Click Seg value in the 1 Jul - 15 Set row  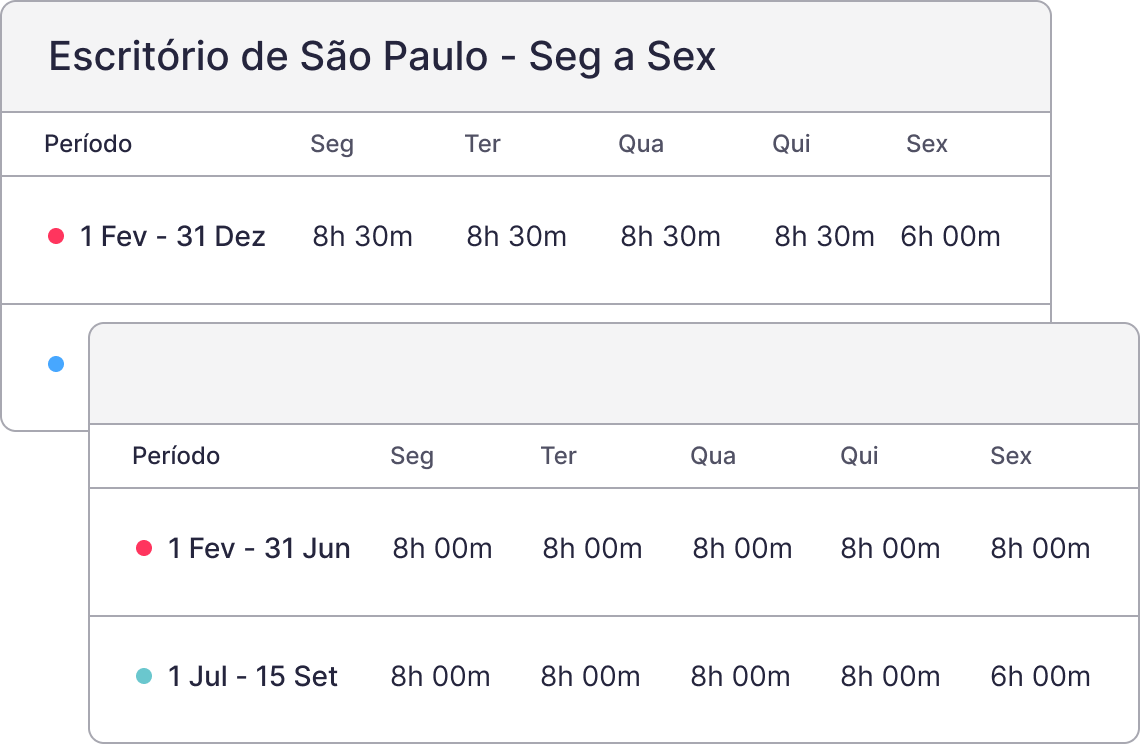tap(440, 676)
